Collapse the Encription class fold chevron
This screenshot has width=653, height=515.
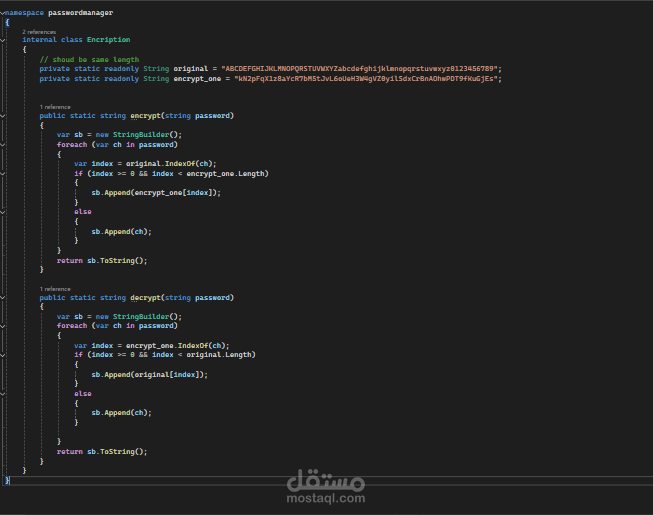pos(2,40)
